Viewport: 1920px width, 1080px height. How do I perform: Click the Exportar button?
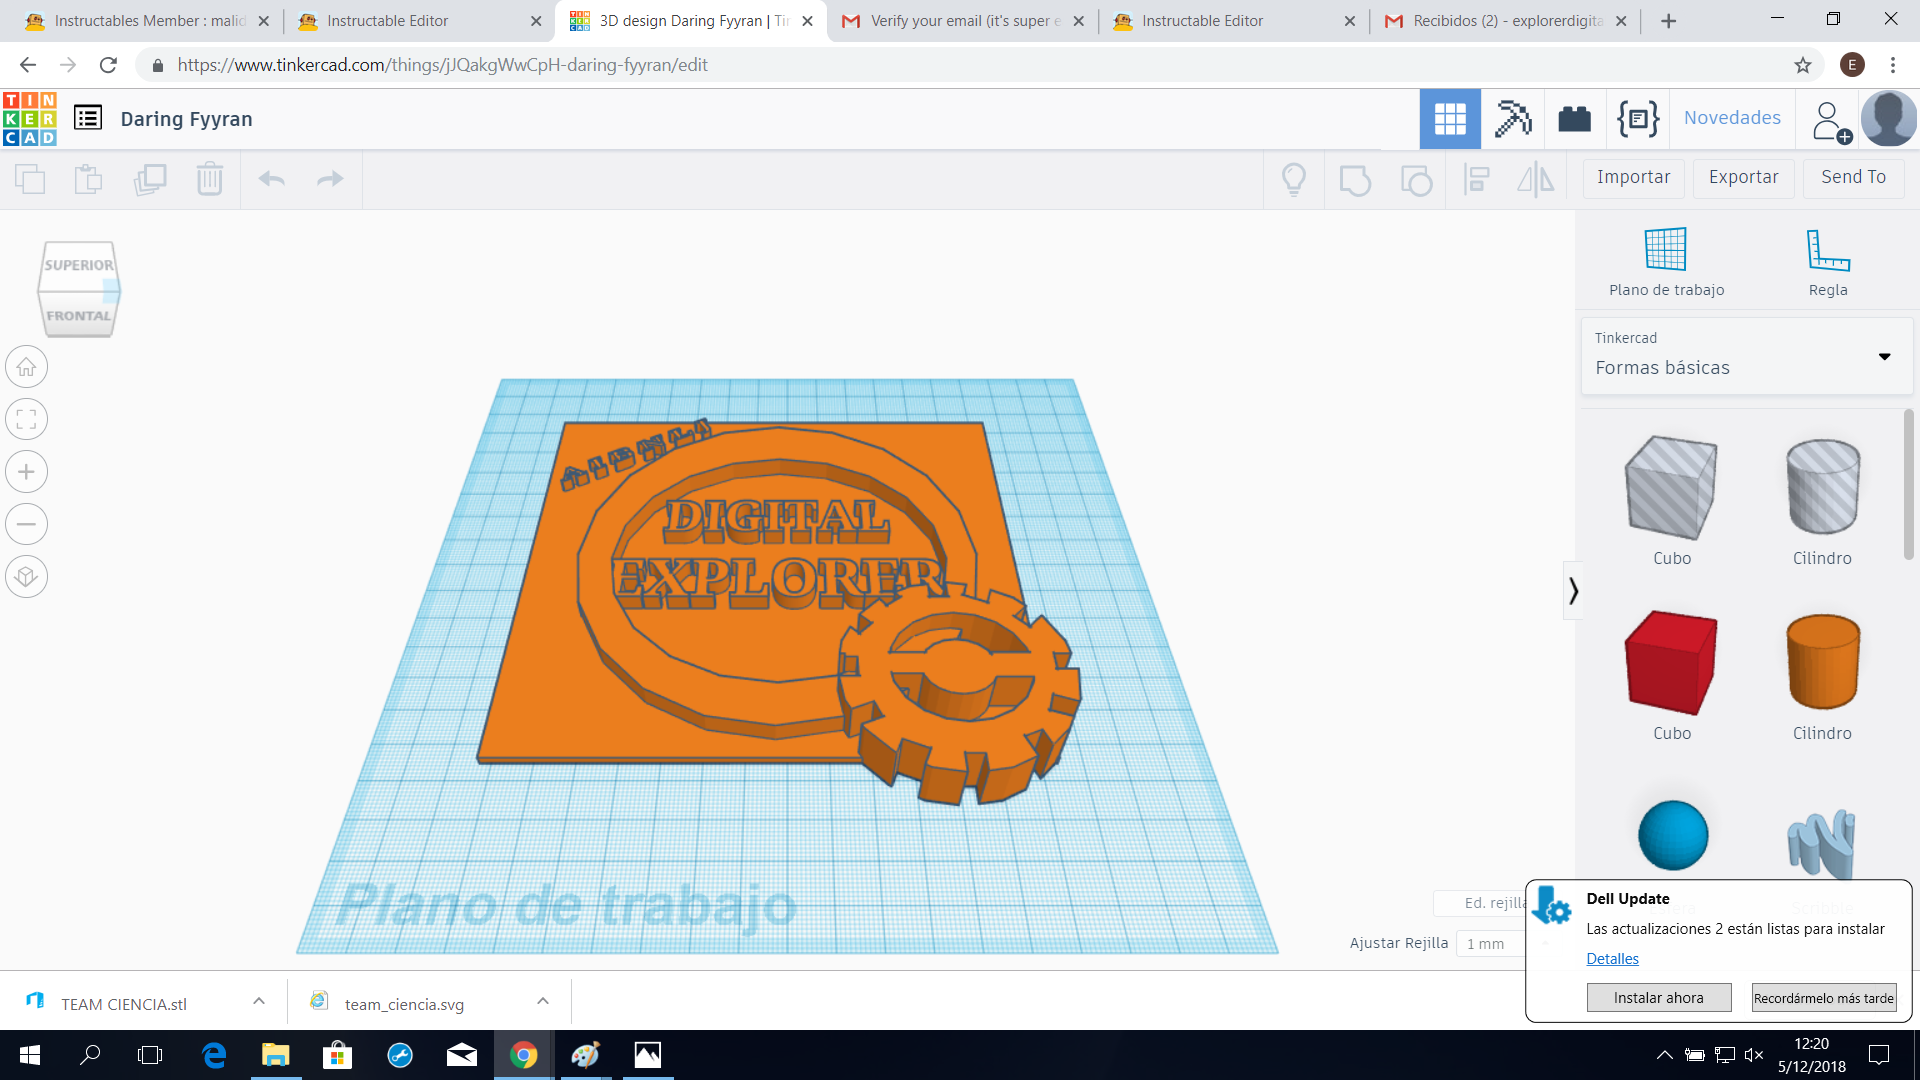tap(1743, 178)
